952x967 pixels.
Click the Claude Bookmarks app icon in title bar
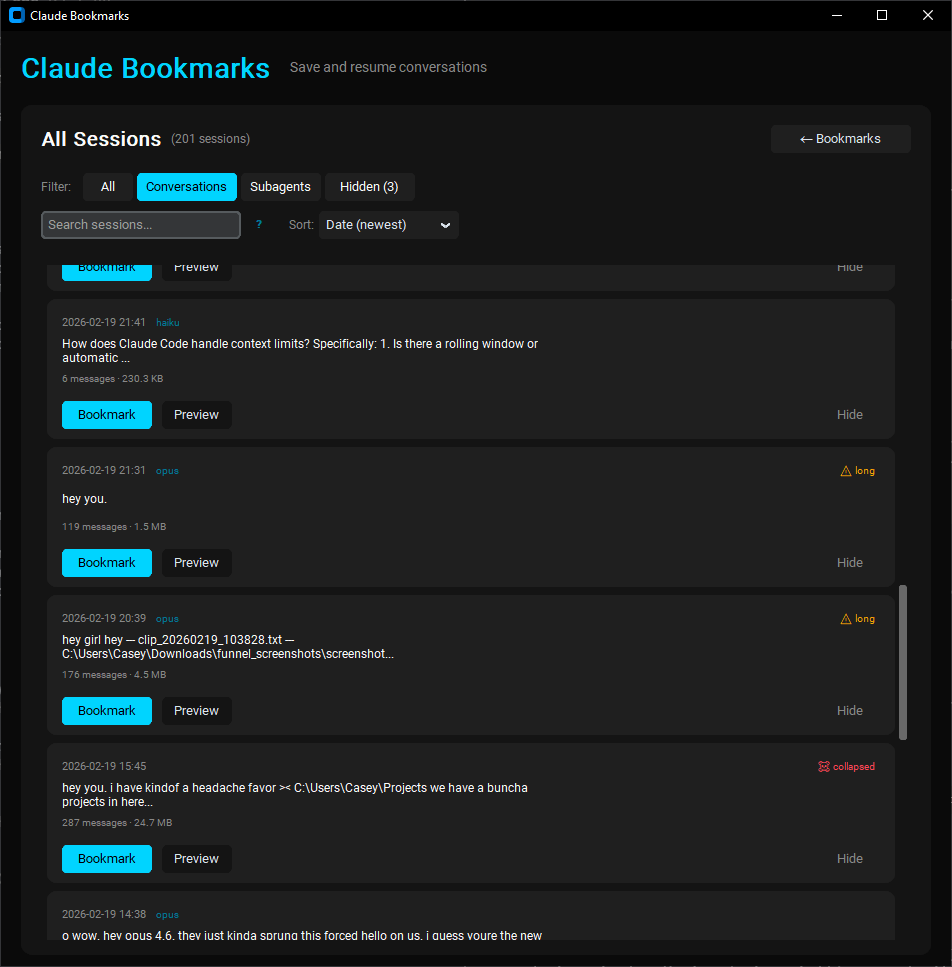point(17,15)
